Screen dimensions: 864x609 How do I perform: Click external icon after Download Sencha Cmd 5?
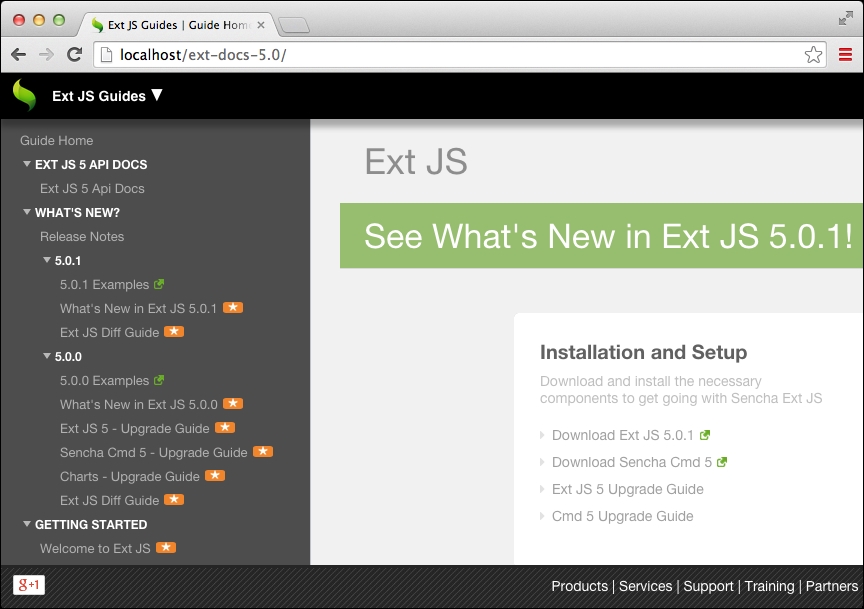tap(722, 462)
